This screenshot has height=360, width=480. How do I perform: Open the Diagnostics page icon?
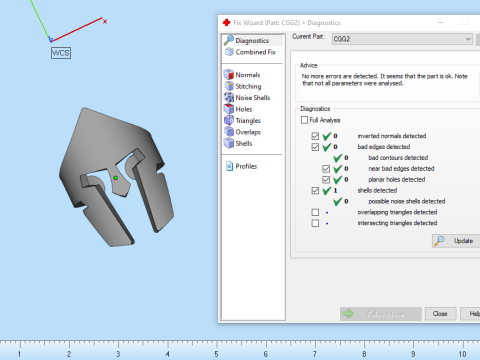coord(229,40)
